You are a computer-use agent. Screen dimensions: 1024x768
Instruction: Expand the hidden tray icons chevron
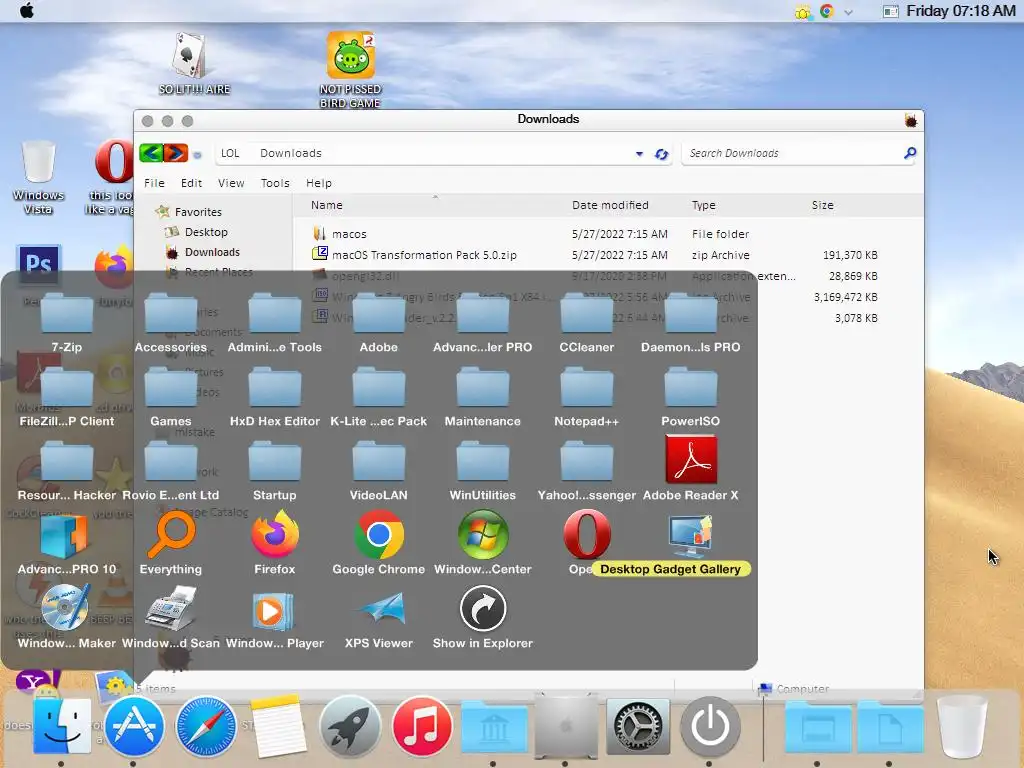tap(848, 12)
